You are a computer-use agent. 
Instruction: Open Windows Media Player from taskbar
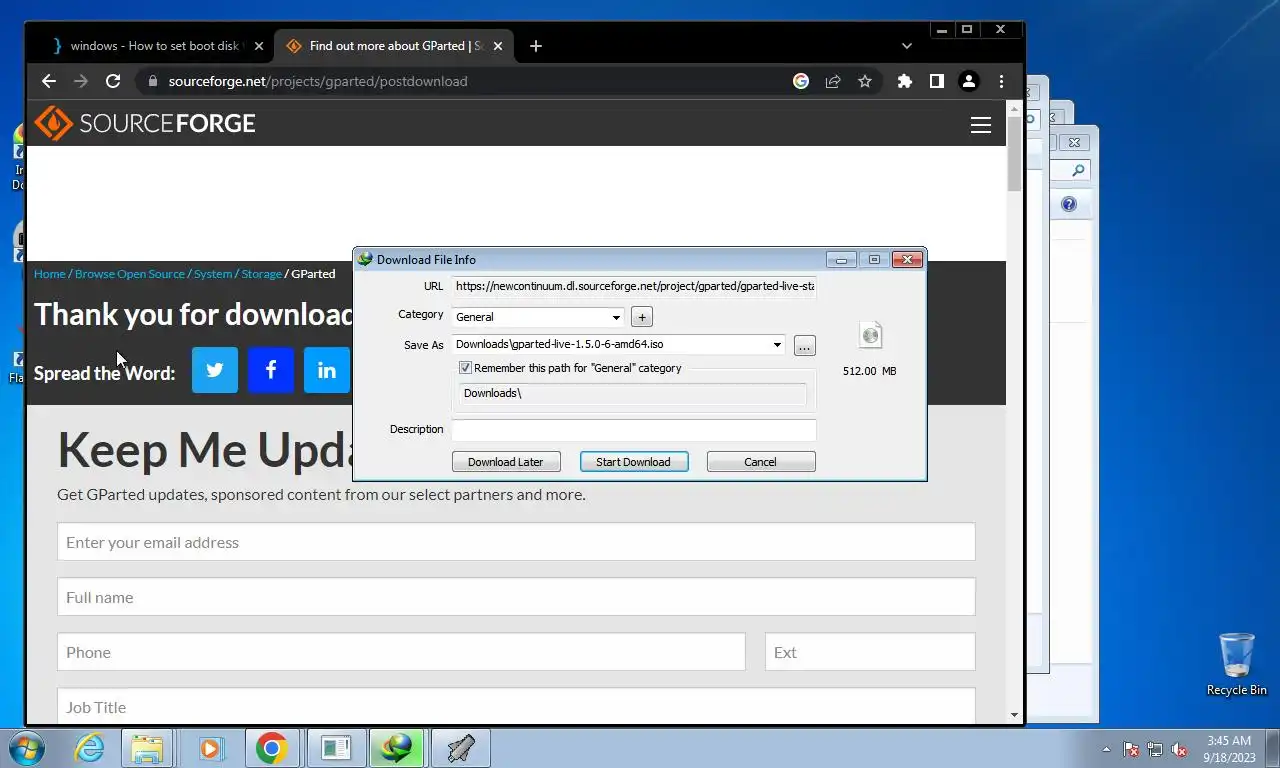tap(209, 748)
